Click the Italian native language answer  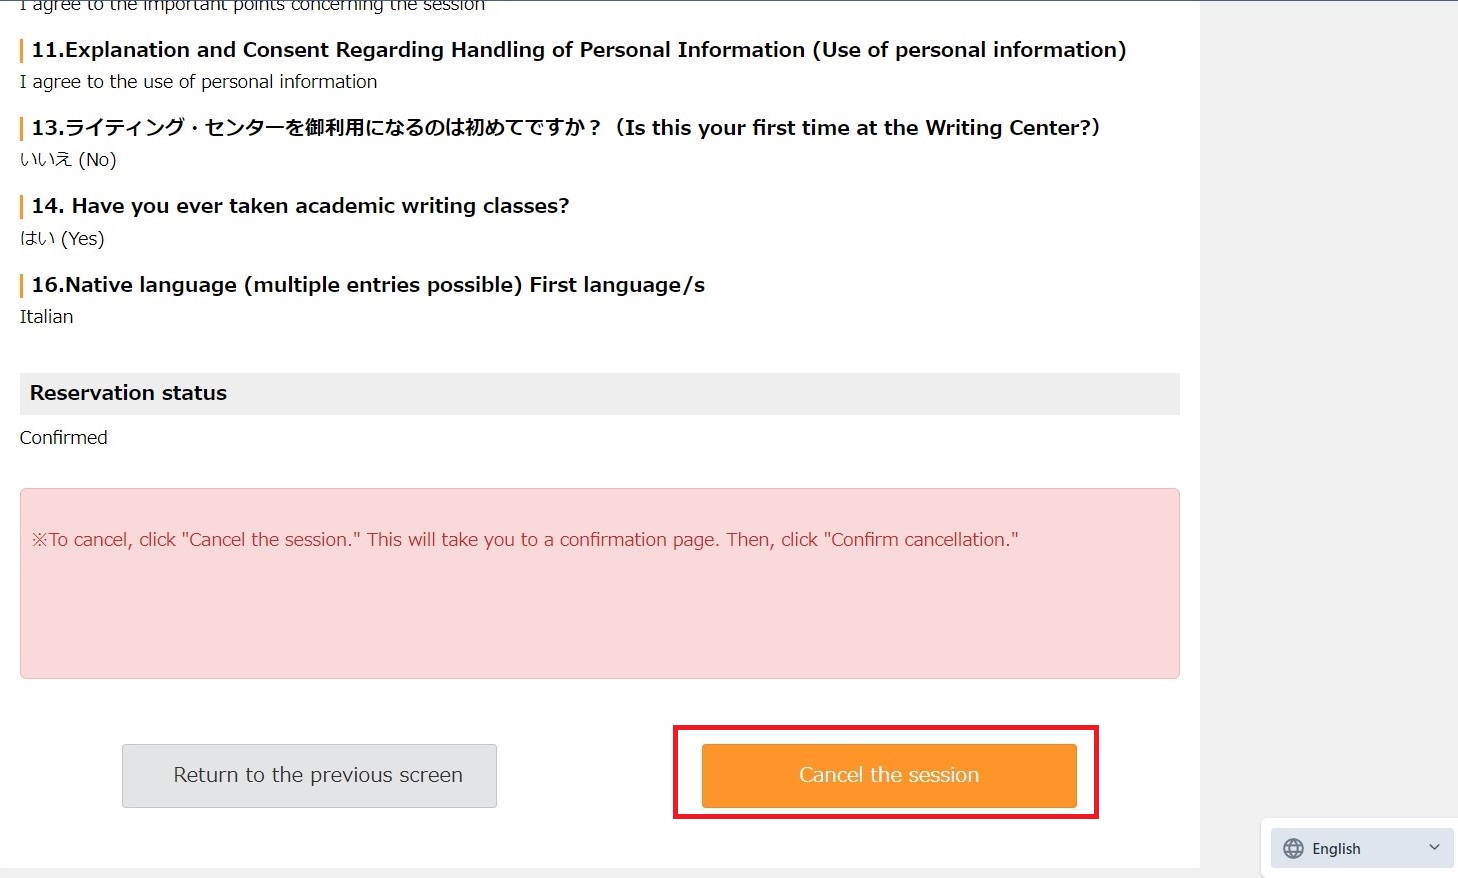pyautogui.click(x=47, y=316)
